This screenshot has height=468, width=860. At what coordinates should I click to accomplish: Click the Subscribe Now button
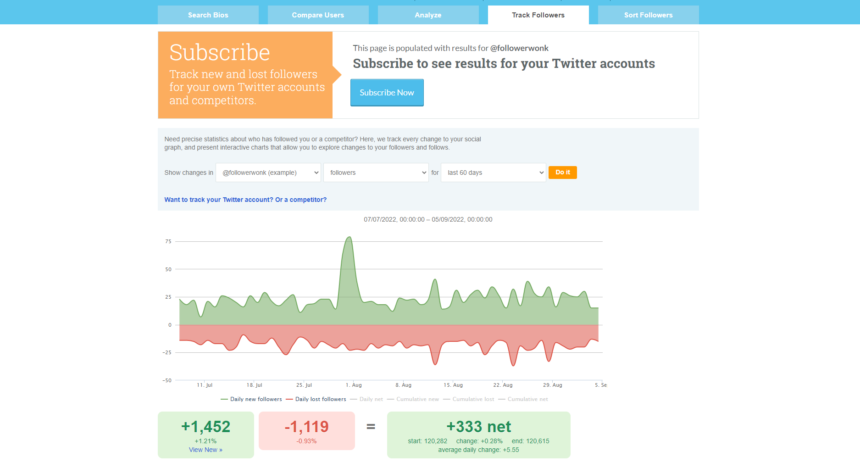[x=386, y=92]
